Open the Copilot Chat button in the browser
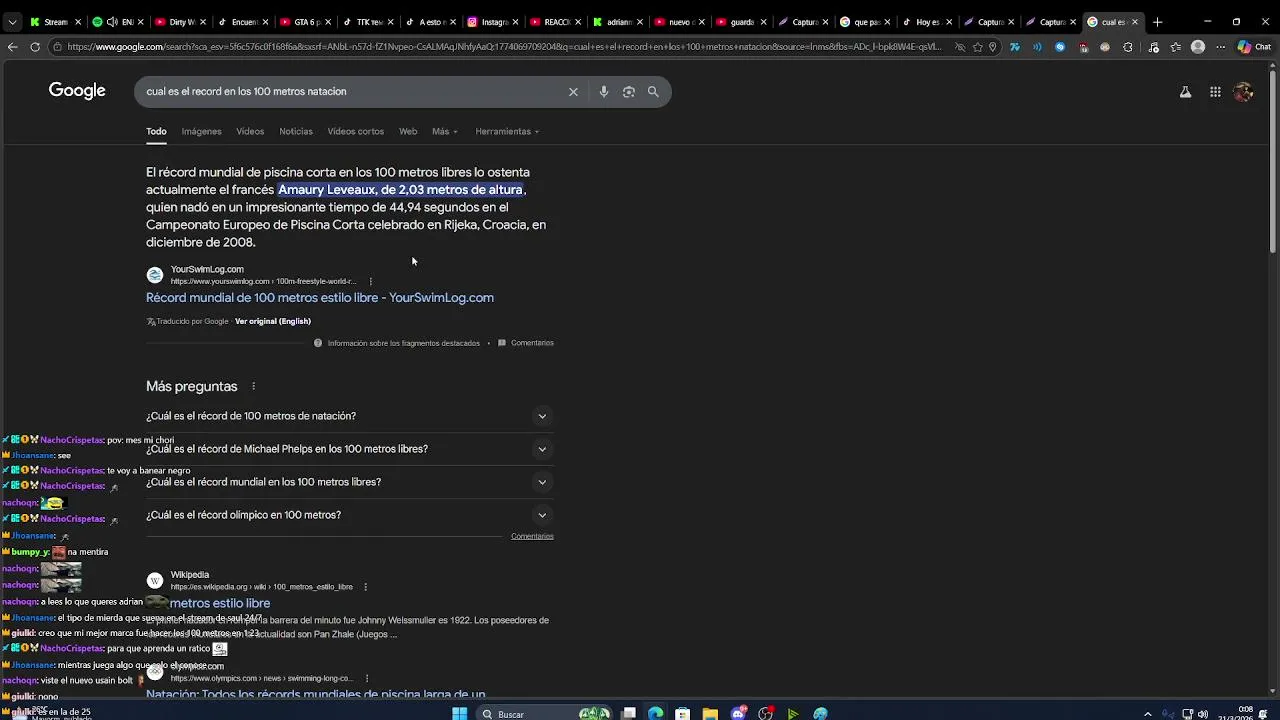Screen dimensions: 1280x720 tap(1254, 47)
